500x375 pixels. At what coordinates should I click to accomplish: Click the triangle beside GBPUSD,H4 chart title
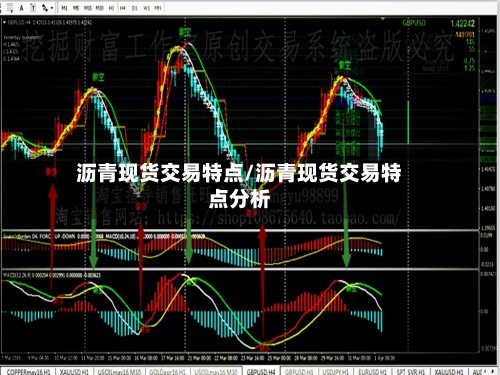pos(4,22)
